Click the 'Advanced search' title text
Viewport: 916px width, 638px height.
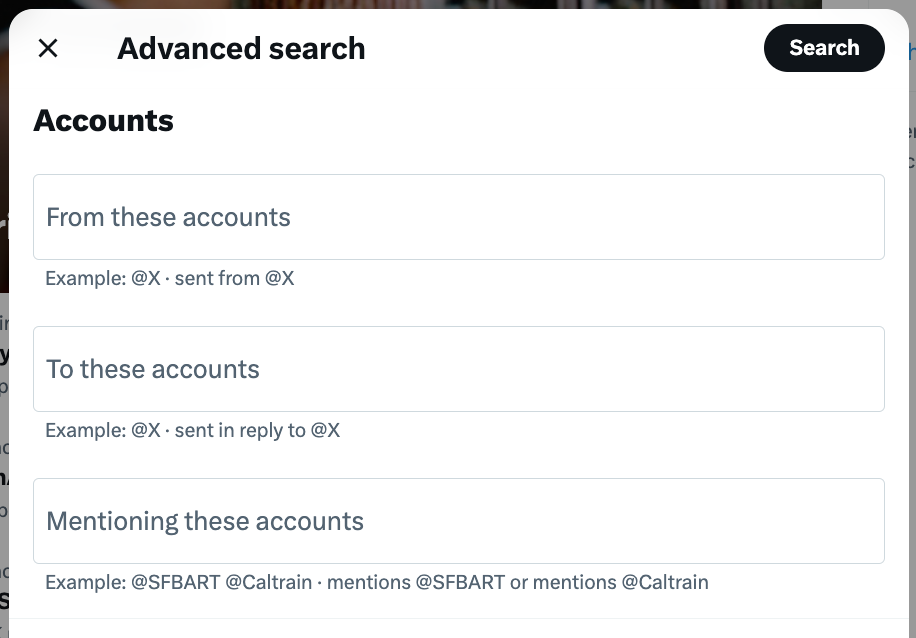(x=241, y=48)
